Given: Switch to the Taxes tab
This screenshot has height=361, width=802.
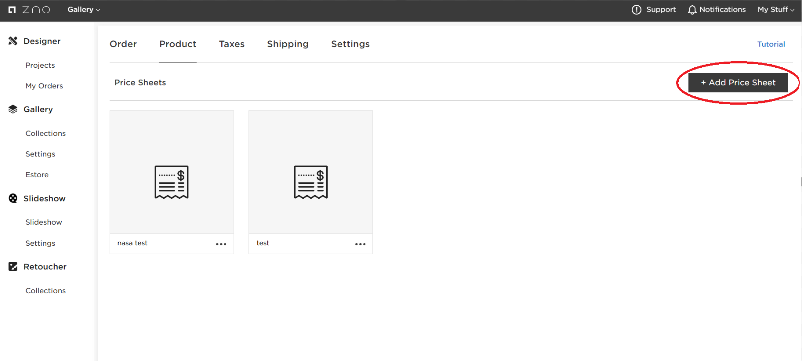Looking at the screenshot, I should (232, 44).
